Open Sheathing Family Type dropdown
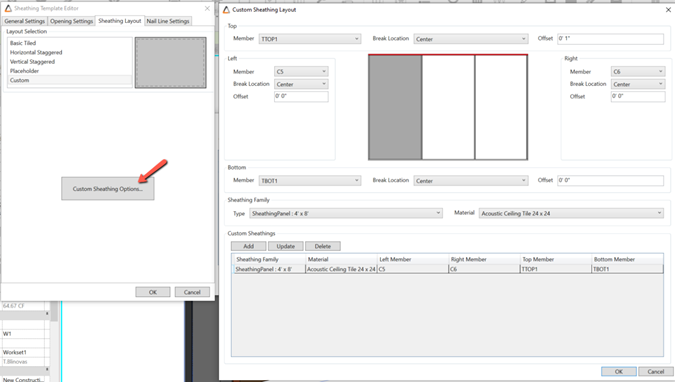This screenshot has height=382, width=675. click(346, 213)
